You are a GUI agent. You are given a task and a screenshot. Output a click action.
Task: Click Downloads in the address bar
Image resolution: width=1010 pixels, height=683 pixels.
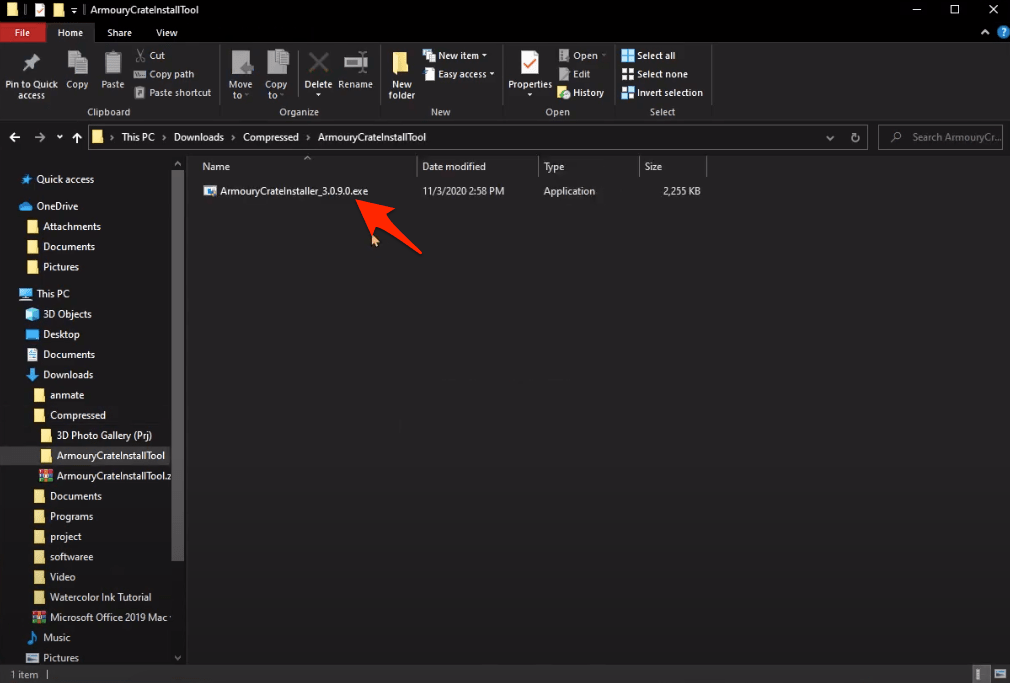pyautogui.click(x=198, y=137)
